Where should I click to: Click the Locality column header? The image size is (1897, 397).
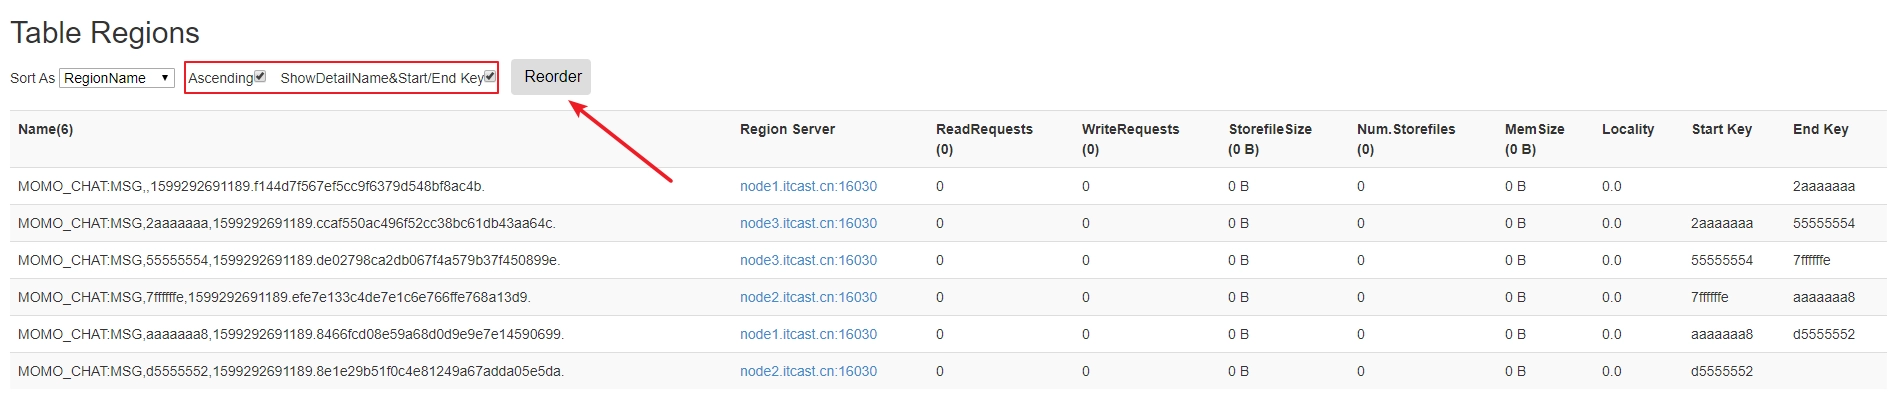pyautogui.click(x=1628, y=129)
